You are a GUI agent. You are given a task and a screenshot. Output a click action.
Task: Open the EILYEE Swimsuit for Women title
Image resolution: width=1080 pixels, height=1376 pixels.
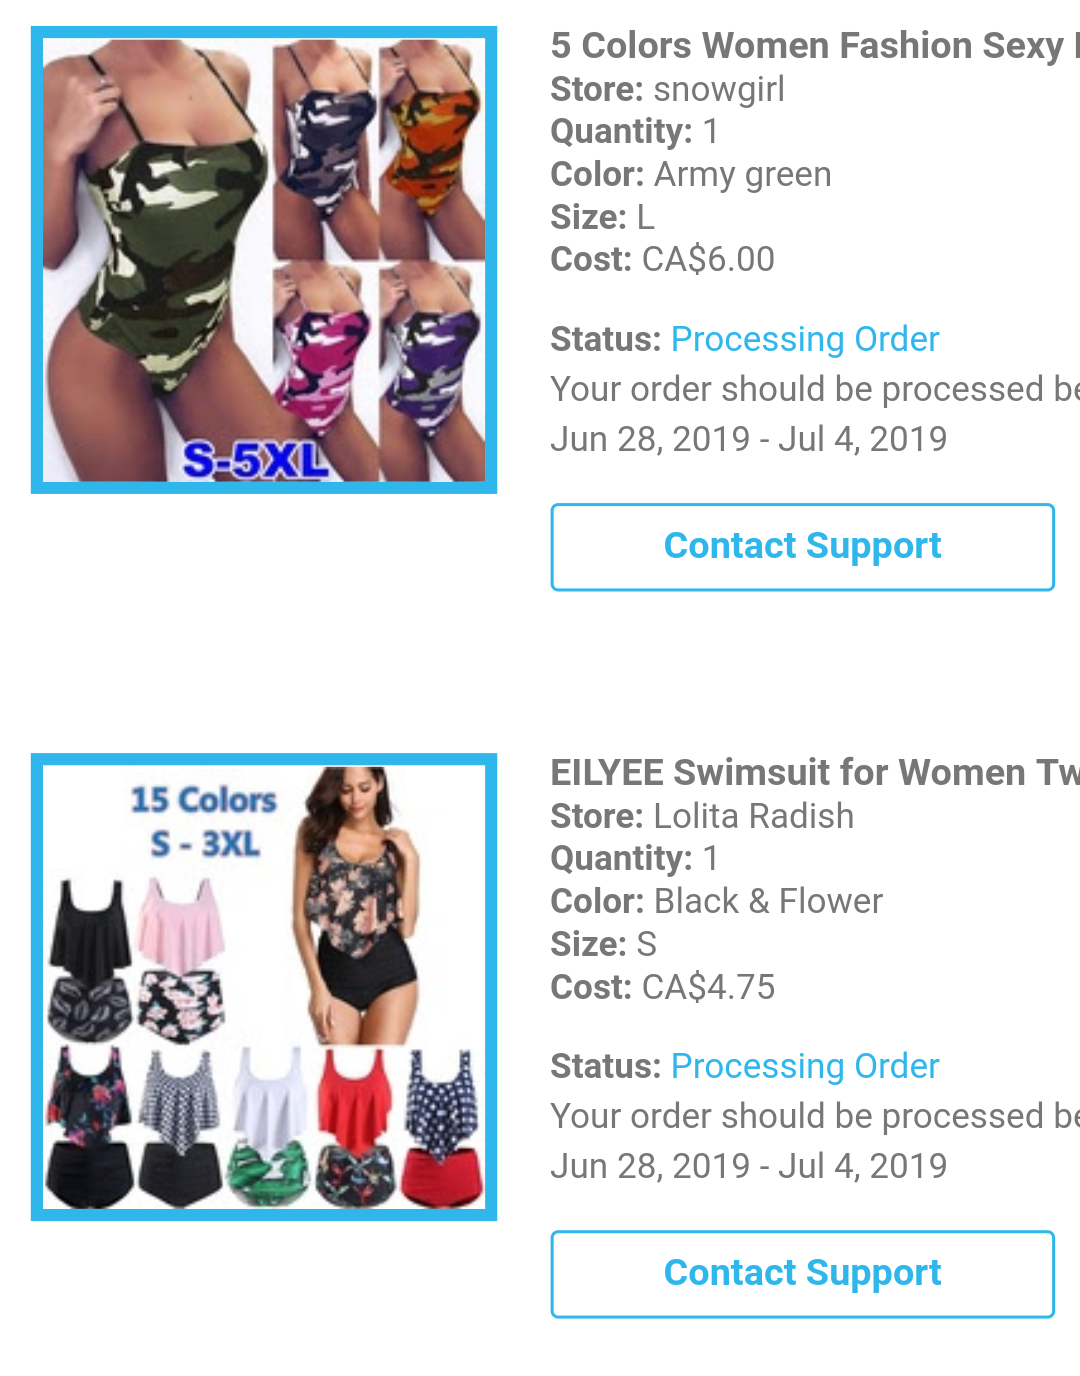(815, 773)
